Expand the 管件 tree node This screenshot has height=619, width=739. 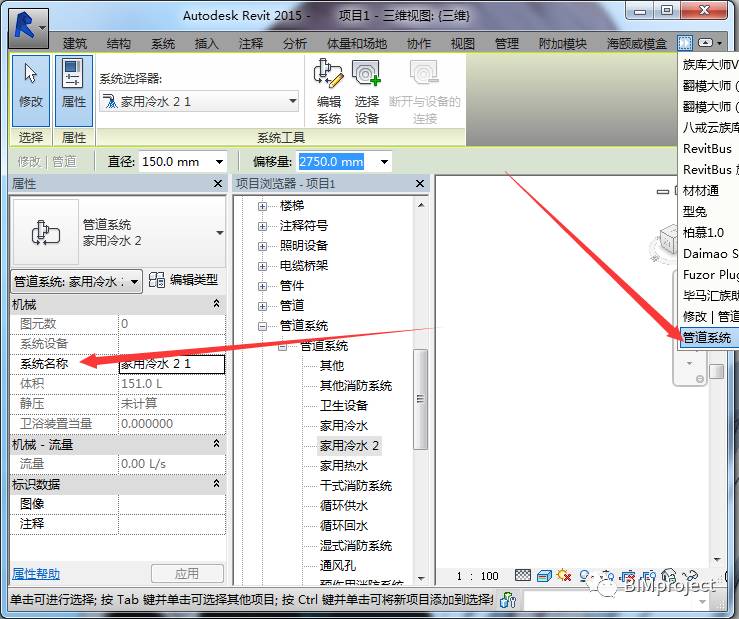pos(263,286)
